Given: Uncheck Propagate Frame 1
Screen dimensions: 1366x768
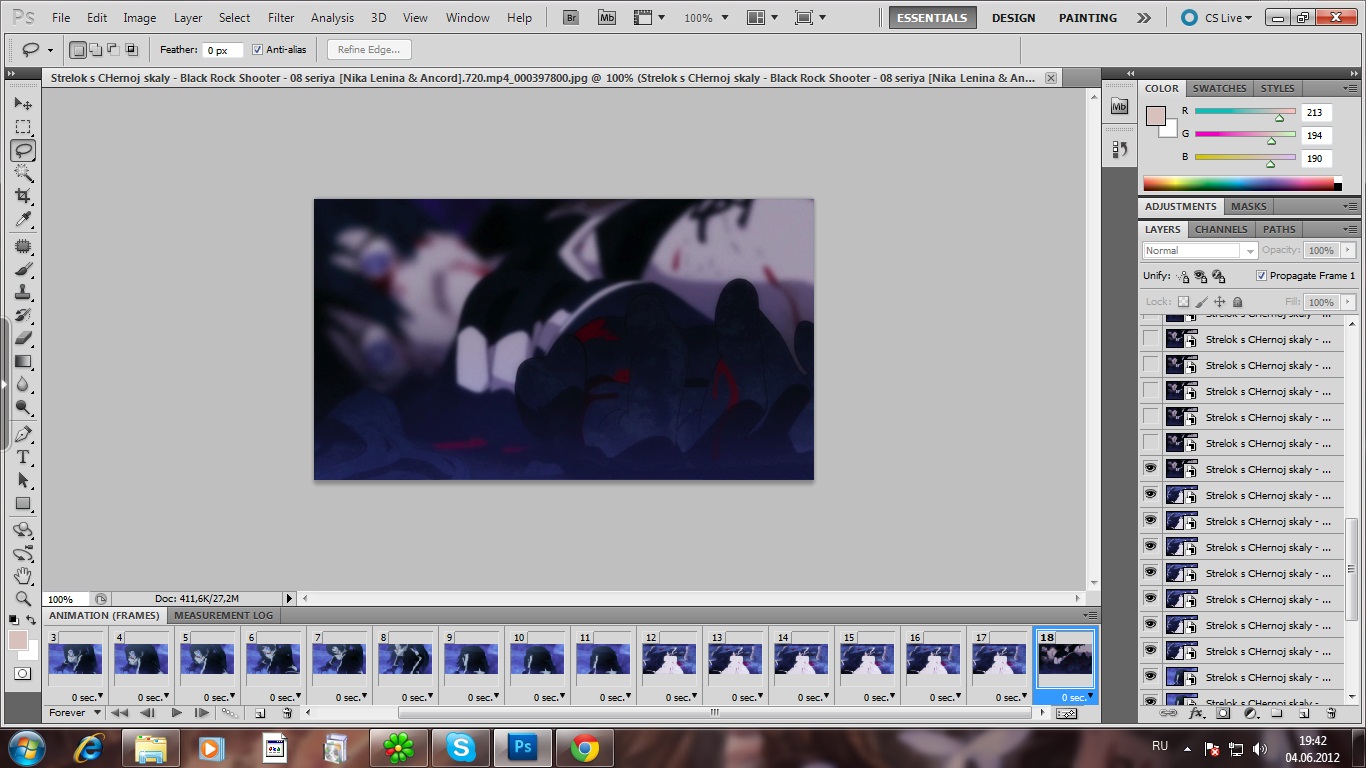Looking at the screenshot, I should [1261, 276].
